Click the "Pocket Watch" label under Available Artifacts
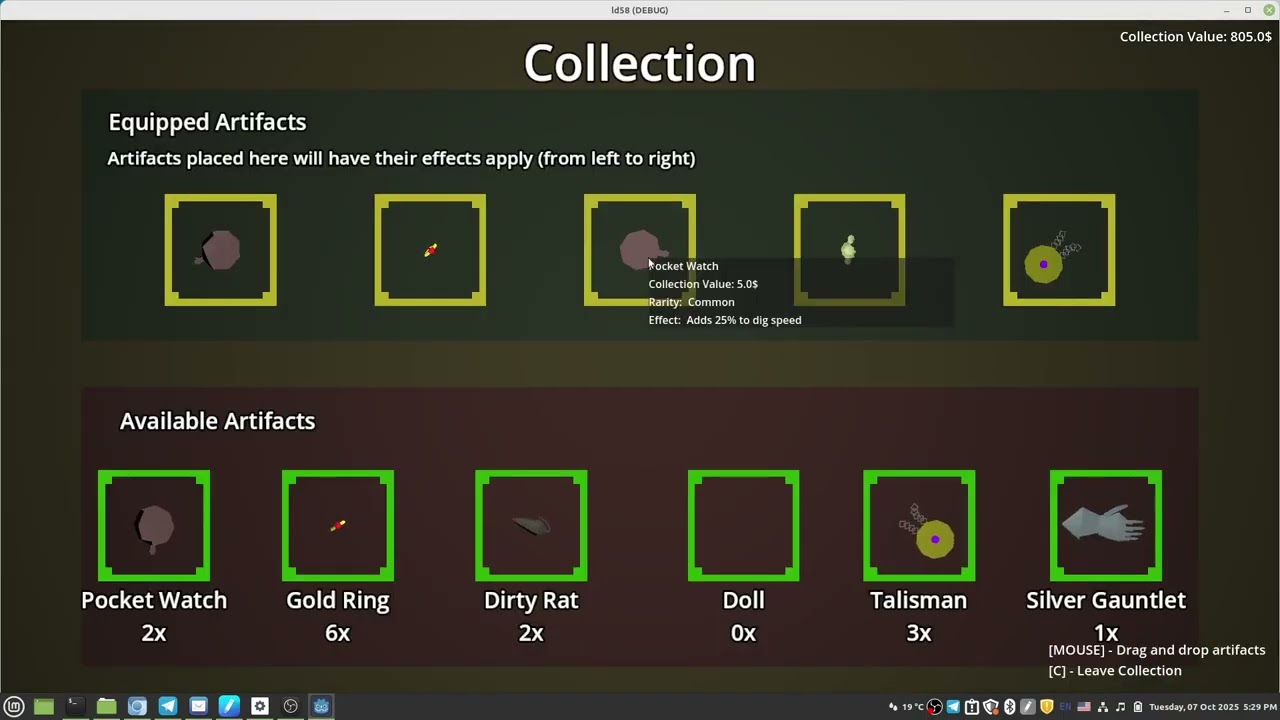Viewport: 1280px width, 720px height. 154,600
